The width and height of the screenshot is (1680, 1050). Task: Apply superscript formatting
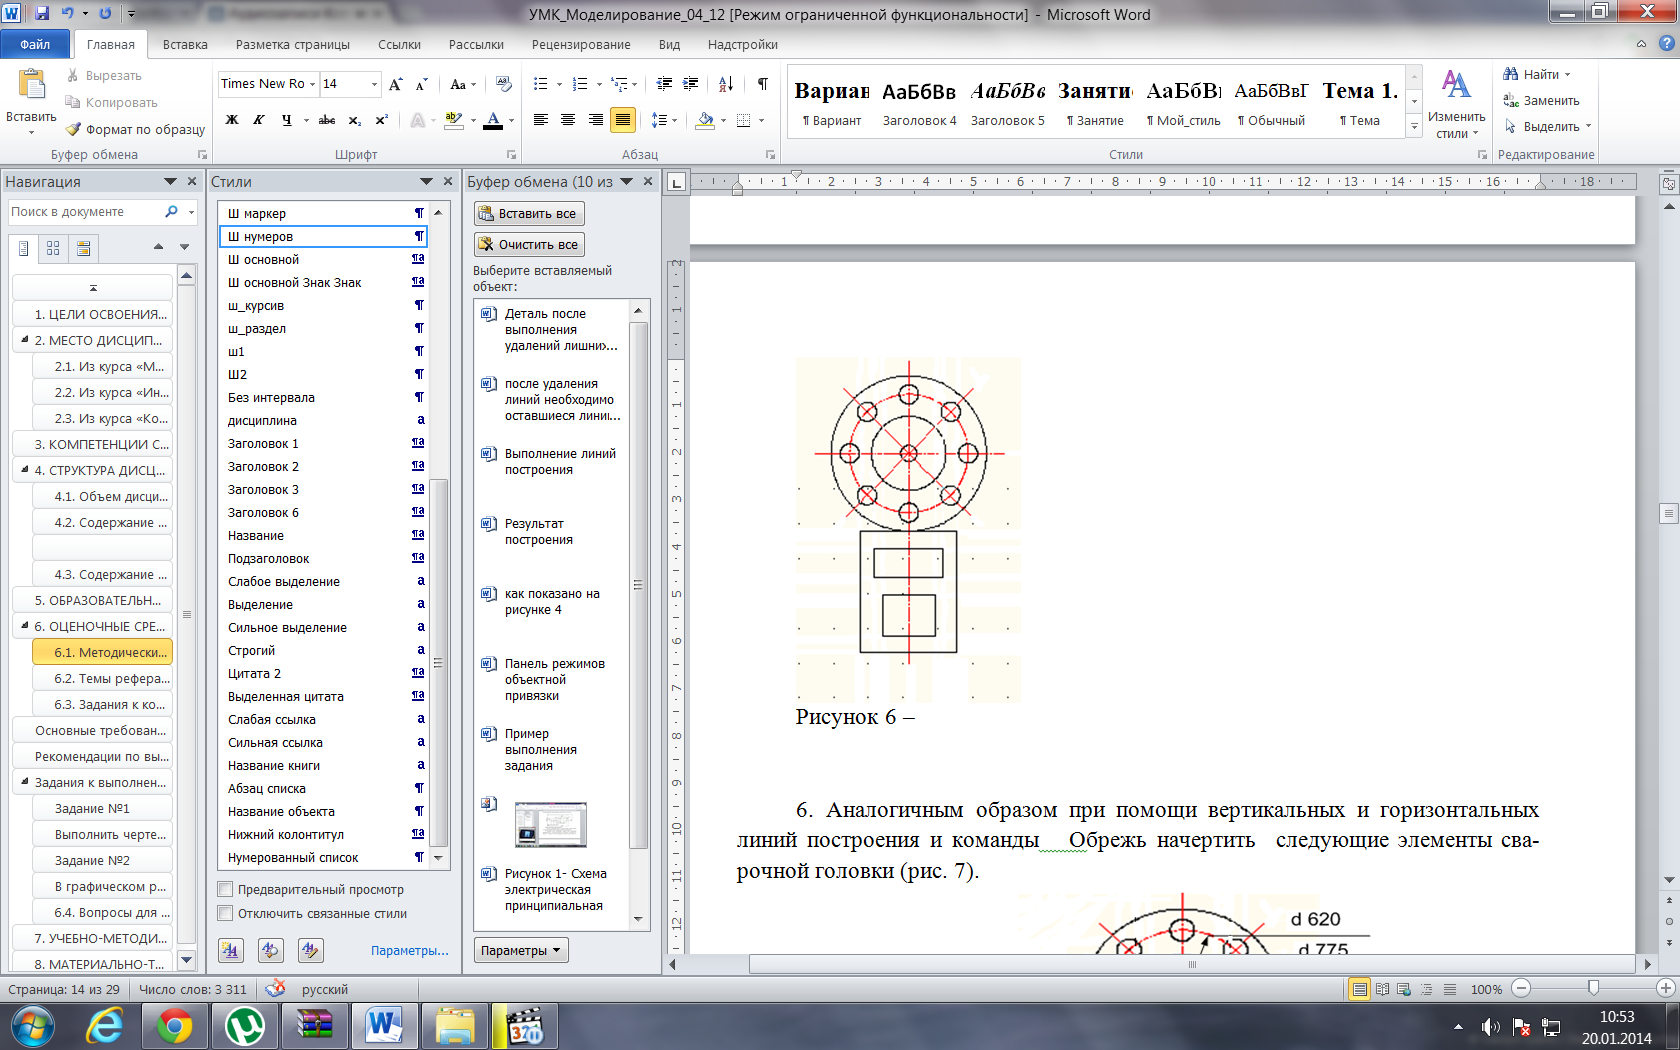coord(381,120)
